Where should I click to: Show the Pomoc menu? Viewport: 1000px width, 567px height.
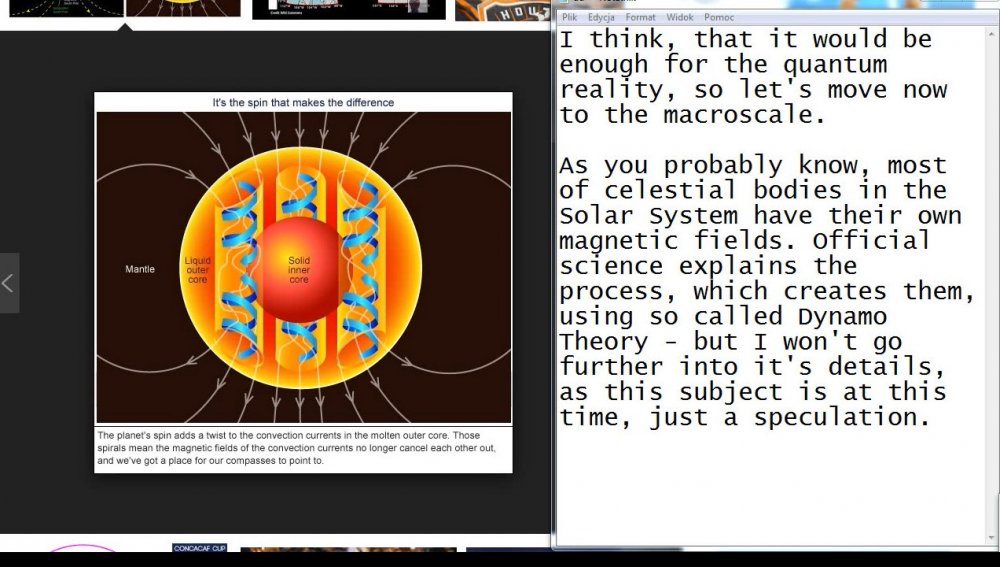click(x=718, y=17)
